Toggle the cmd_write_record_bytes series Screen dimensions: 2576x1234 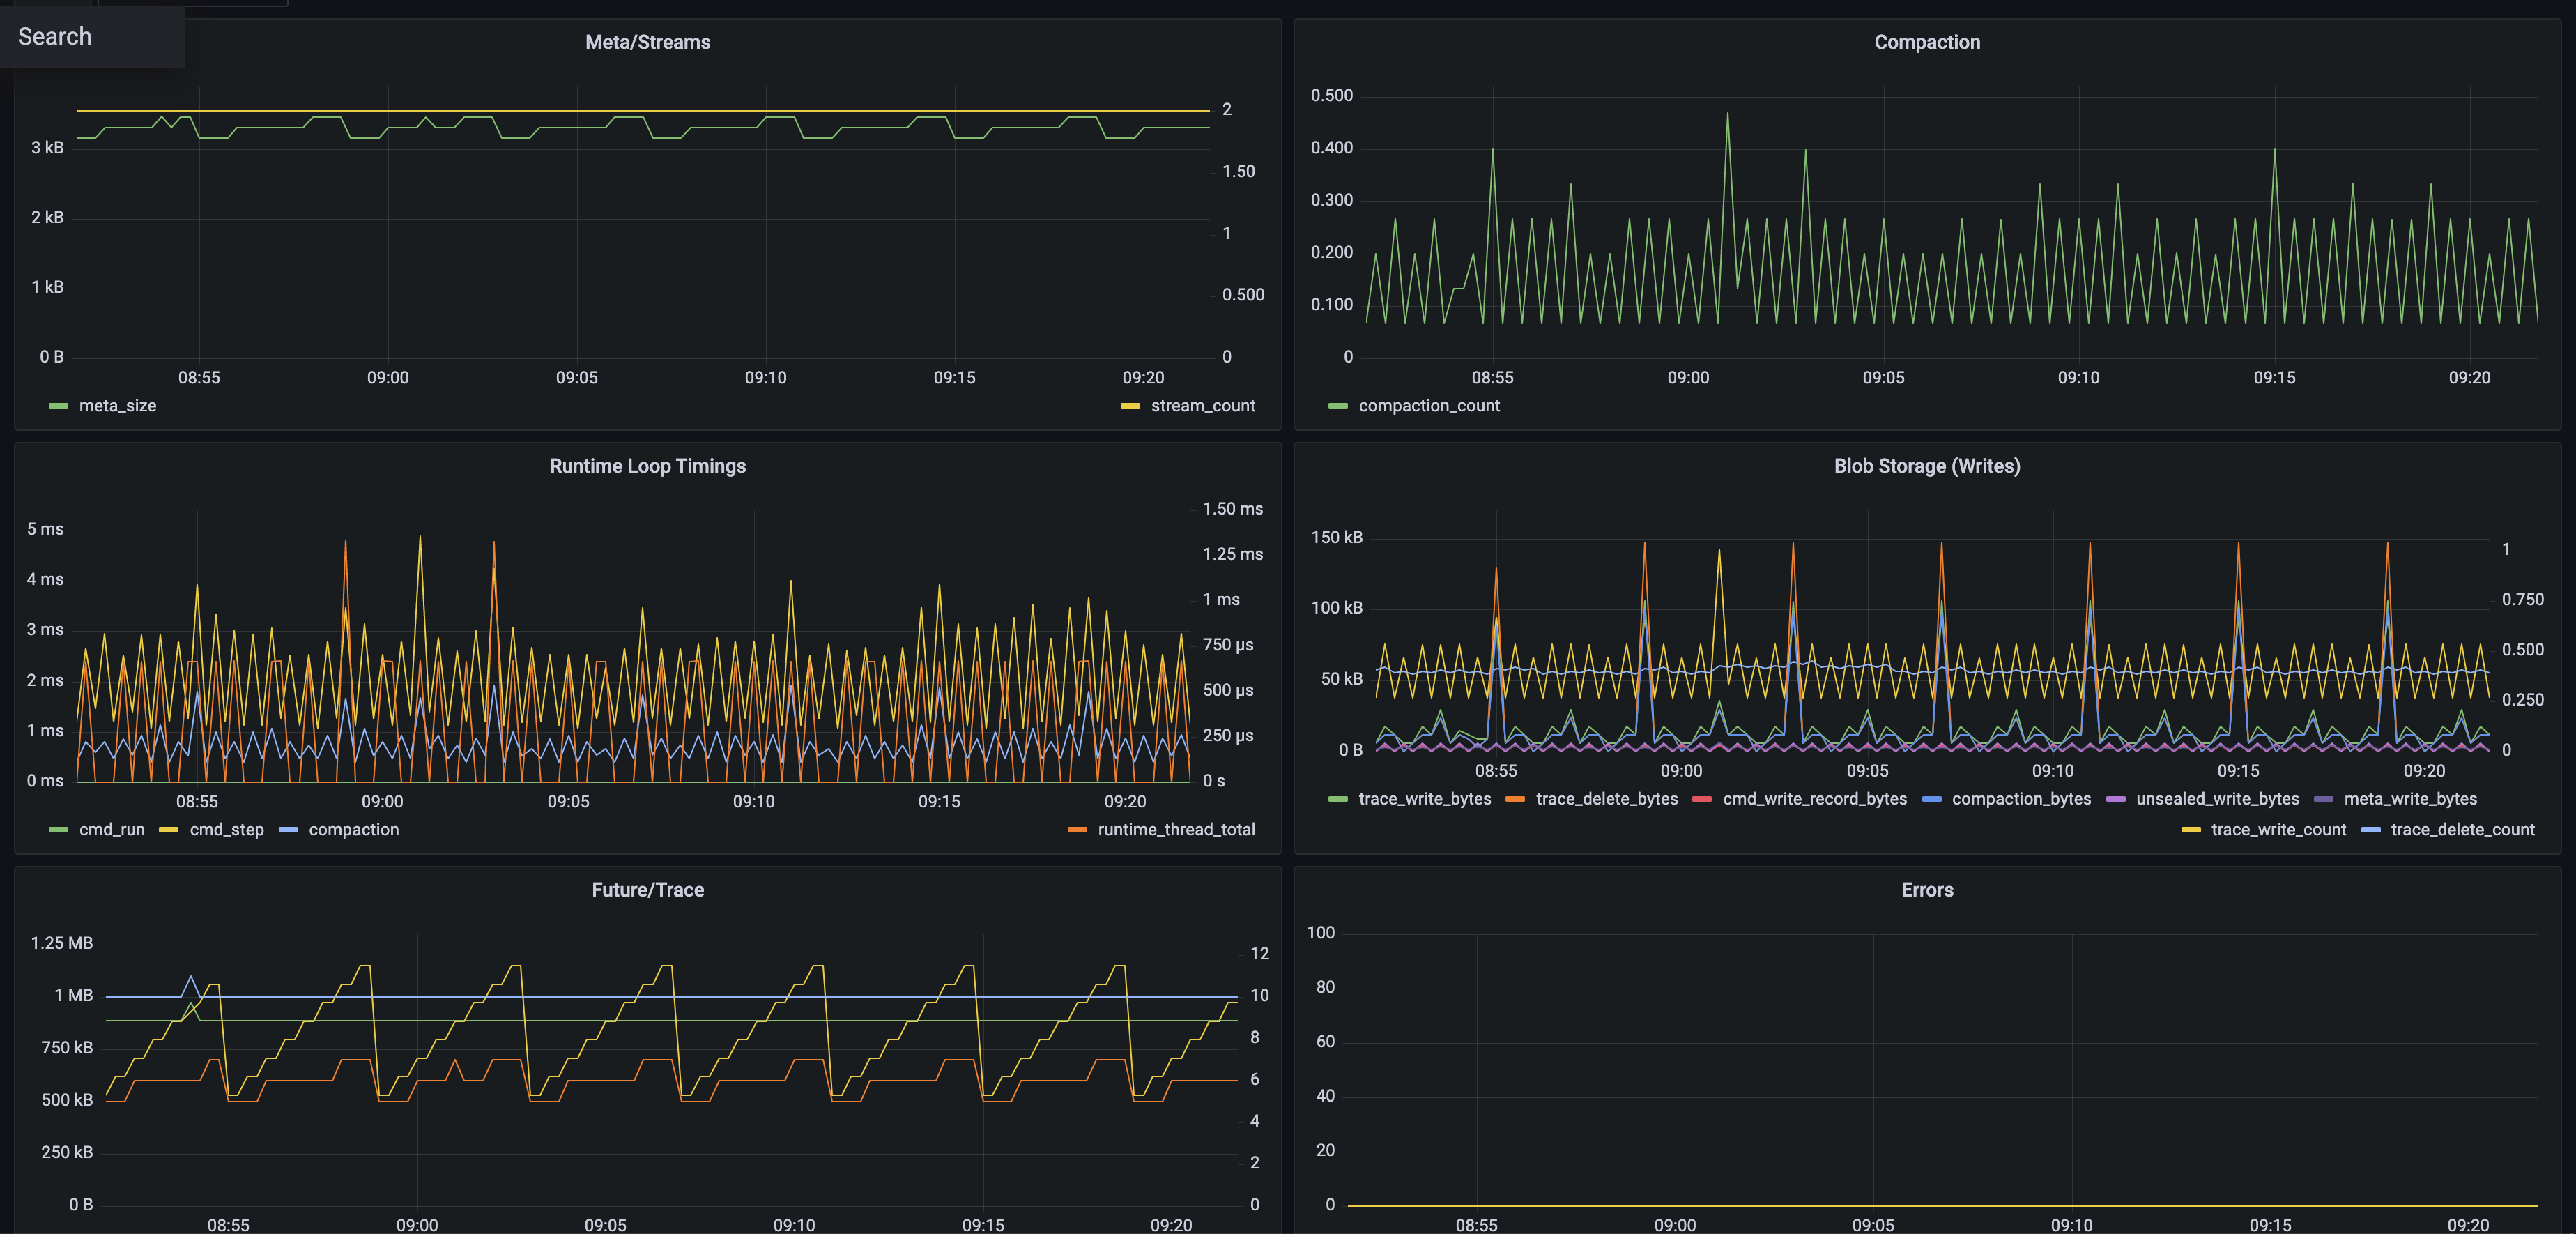(x=1815, y=799)
